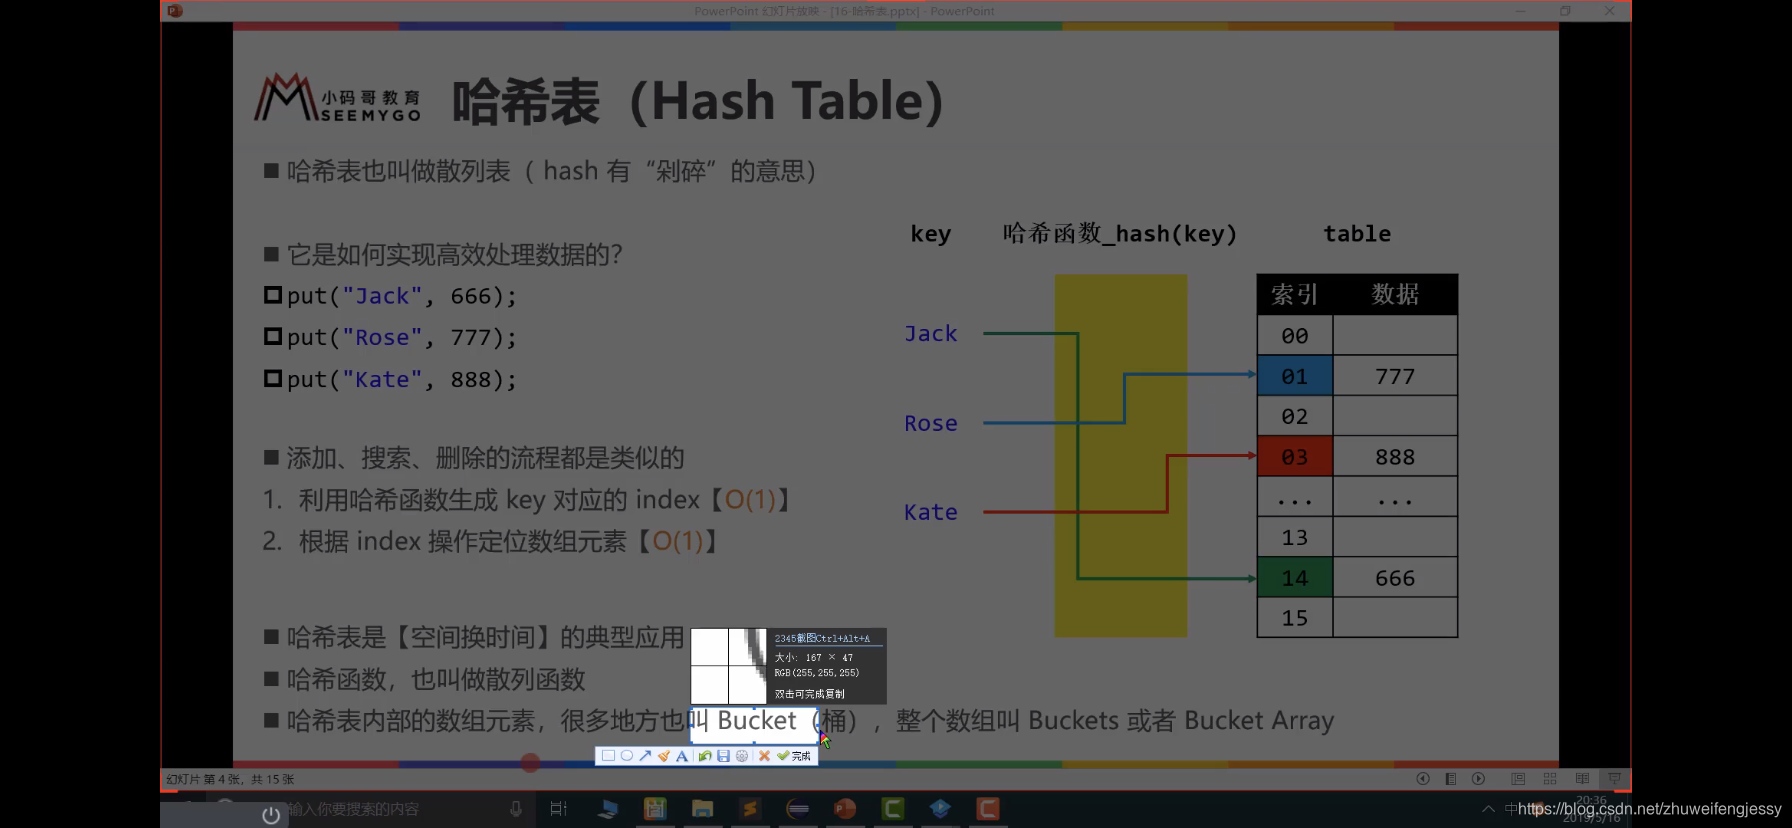Open the green Camtasia icon on taskbar
The width and height of the screenshot is (1792, 828).
[893, 809]
